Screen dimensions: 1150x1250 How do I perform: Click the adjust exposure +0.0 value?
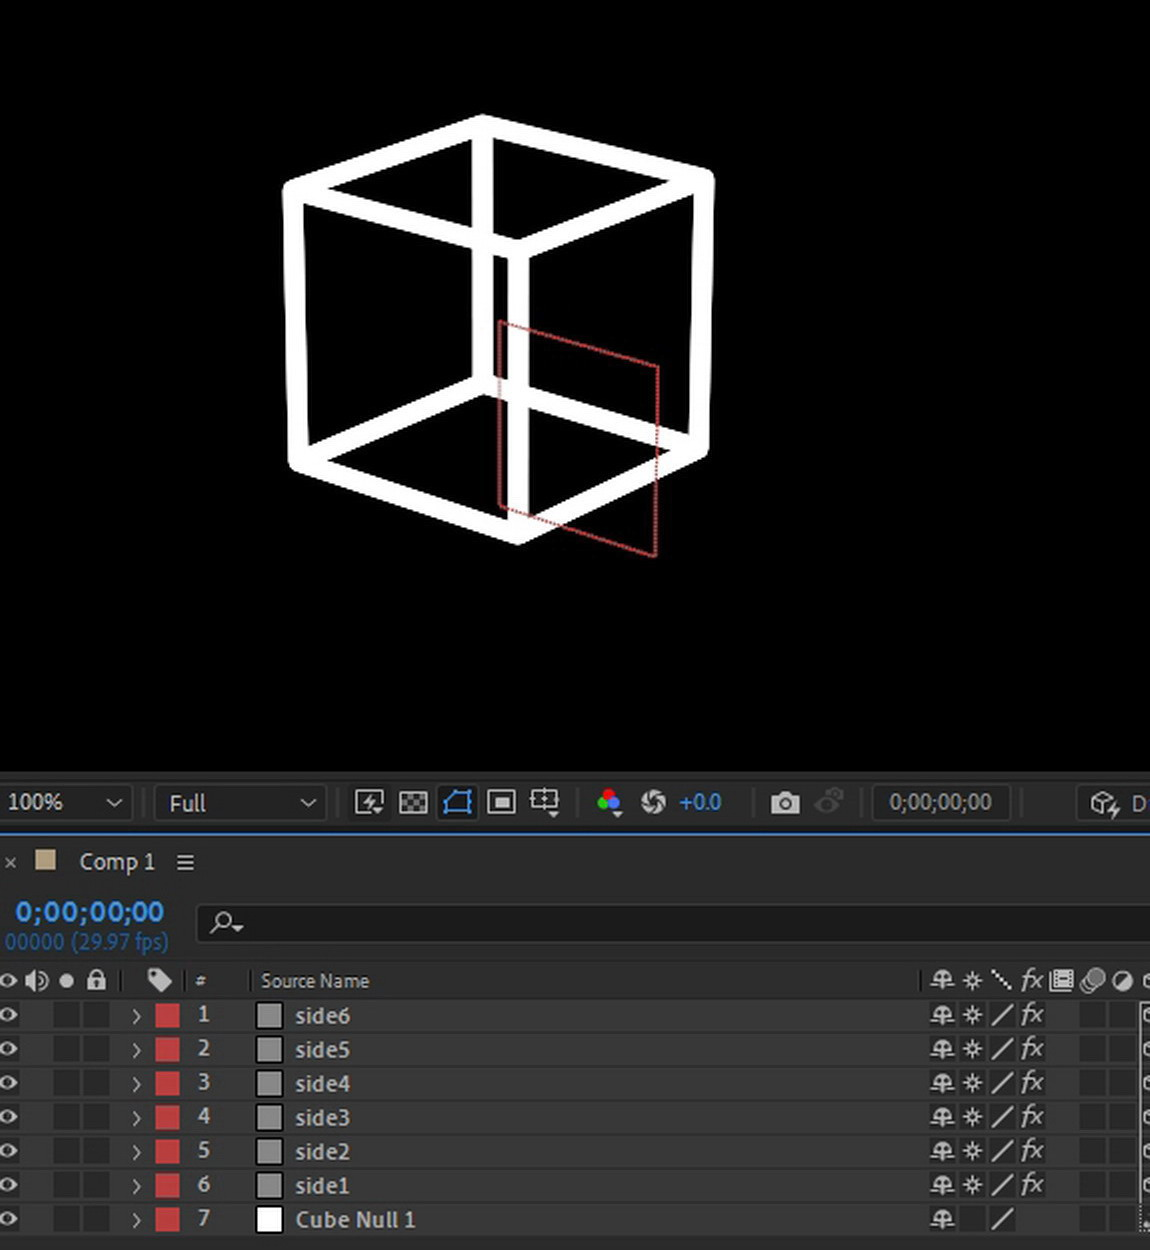[700, 802]
